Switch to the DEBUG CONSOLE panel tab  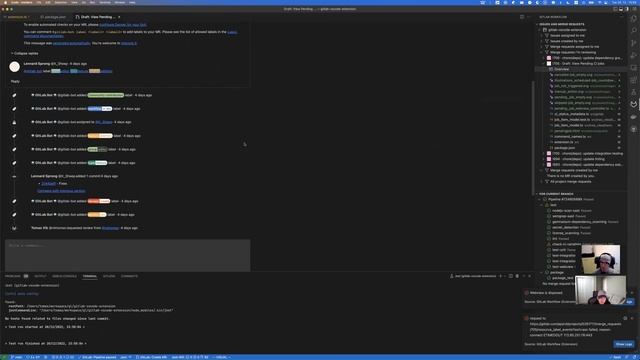coord(64,276)
